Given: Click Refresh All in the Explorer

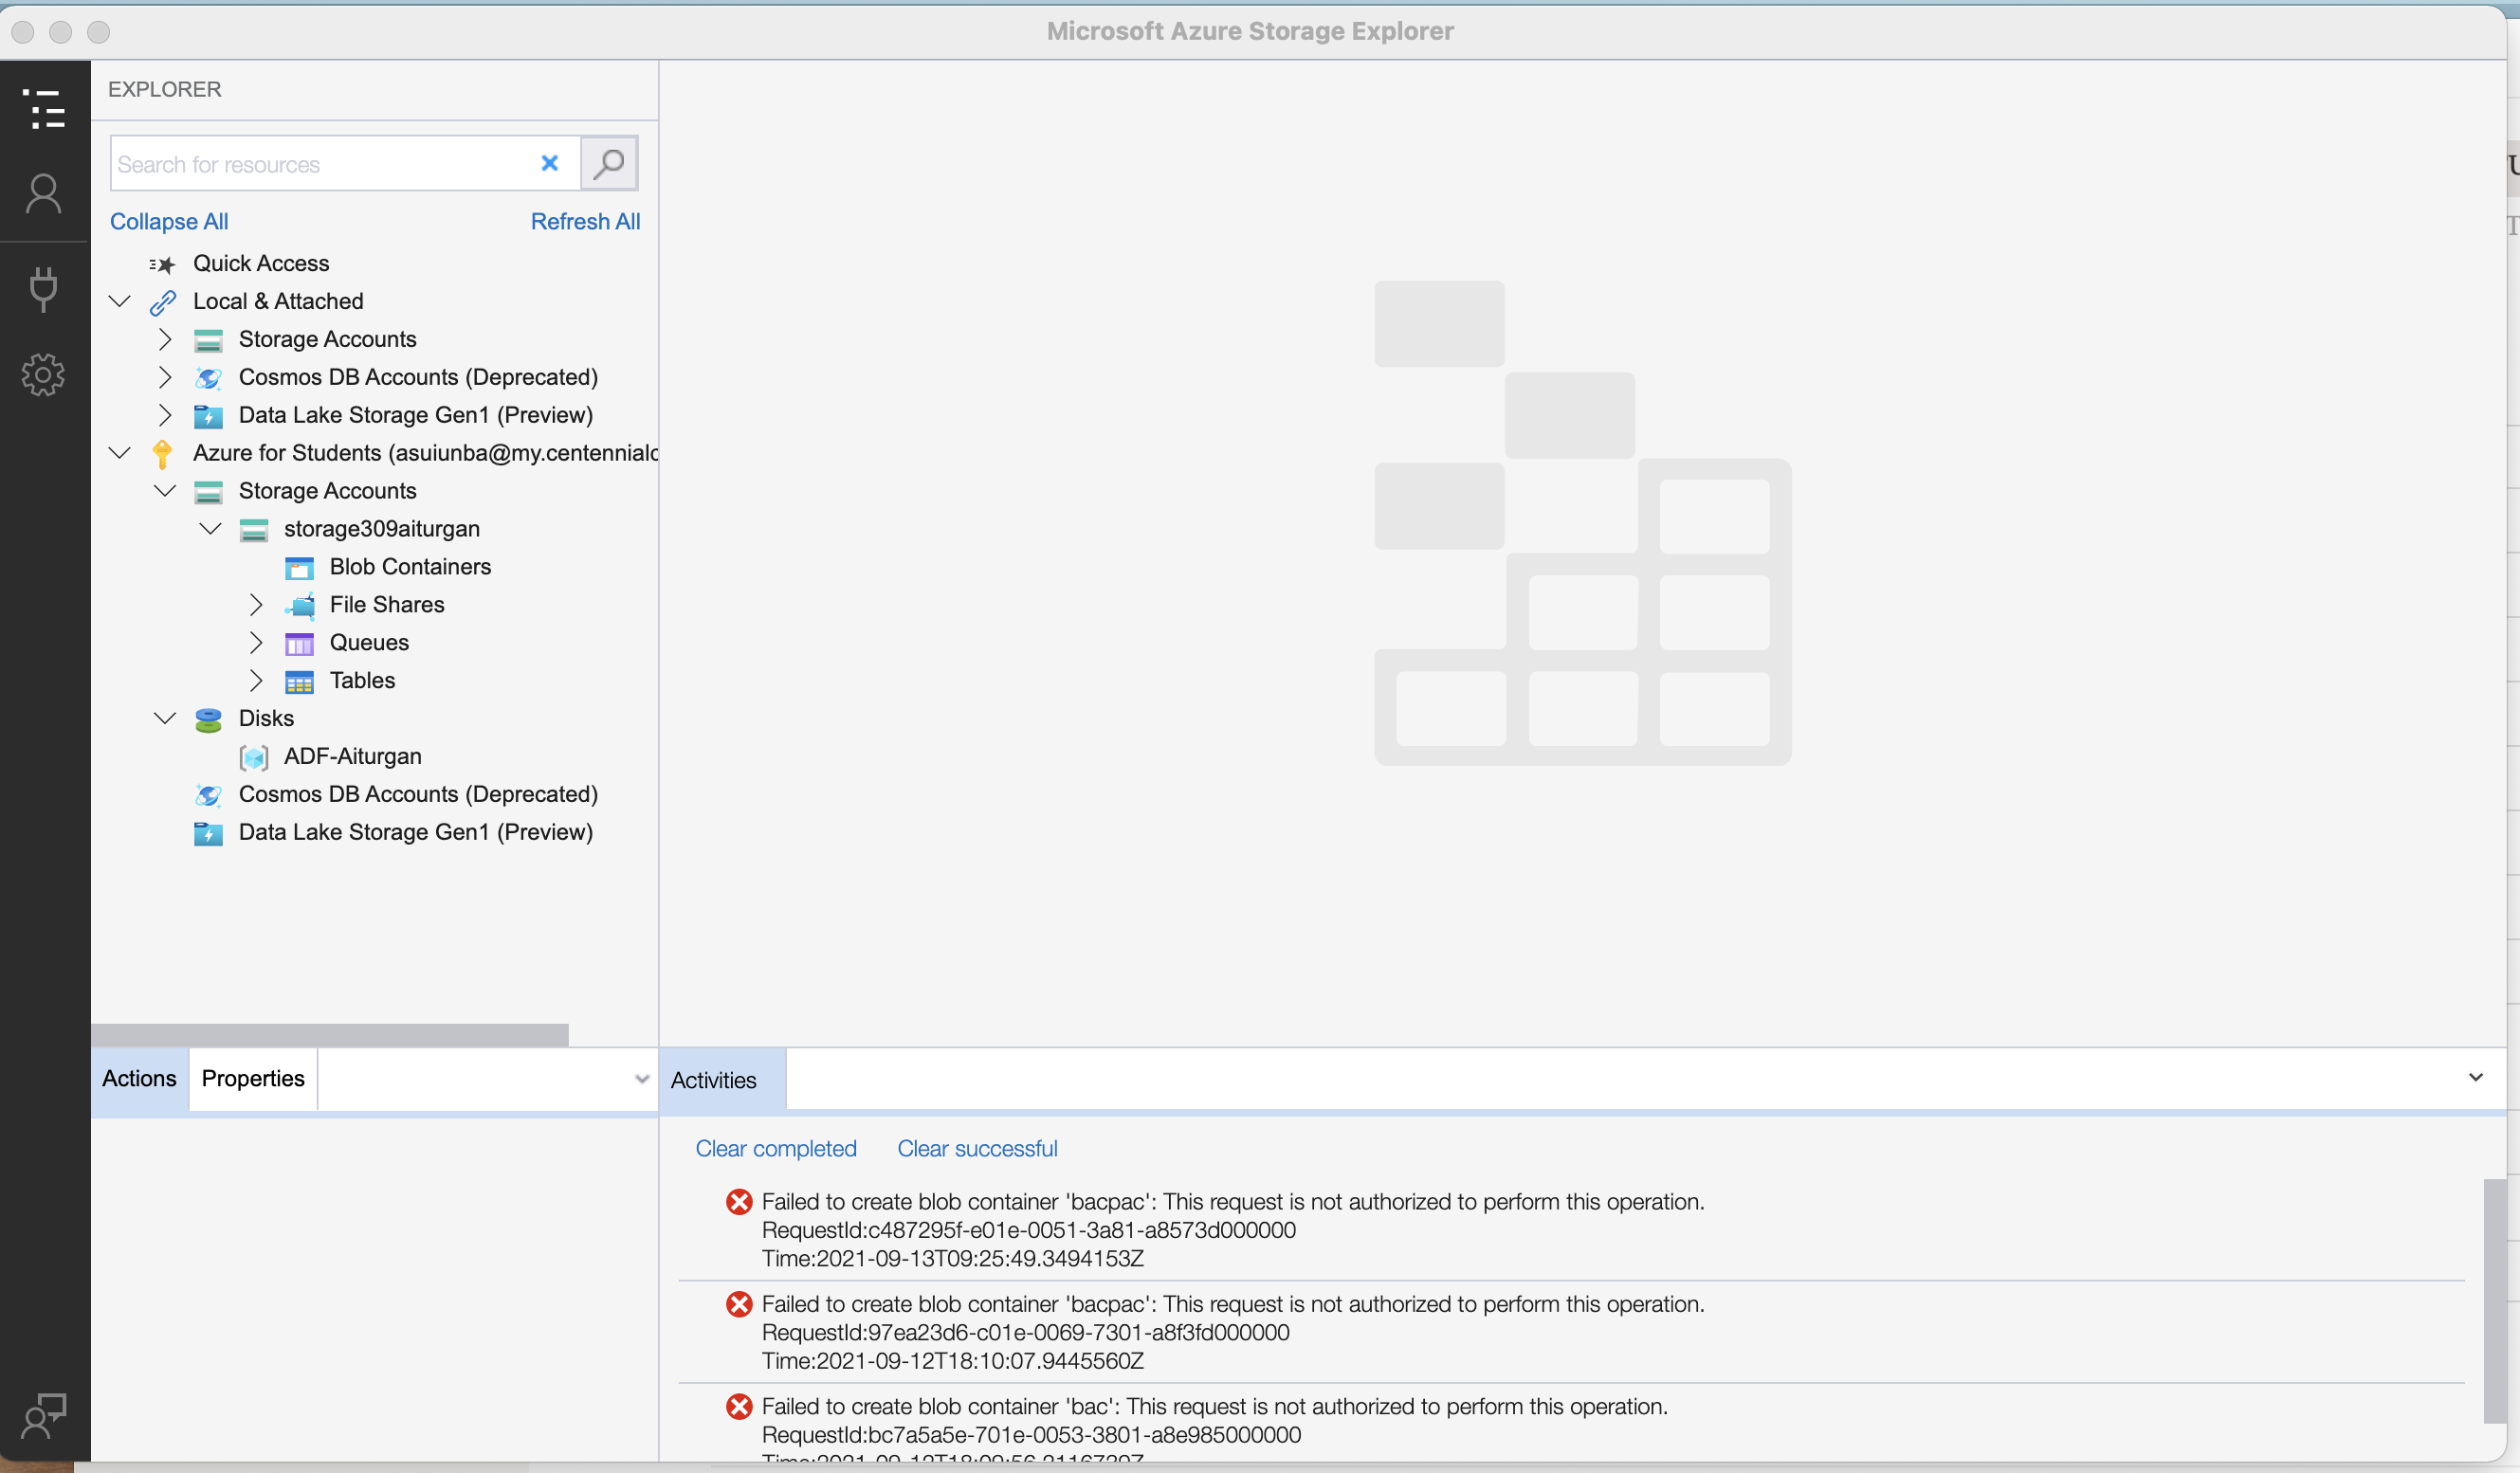Looking at the screenshot, I should [585, 221].
